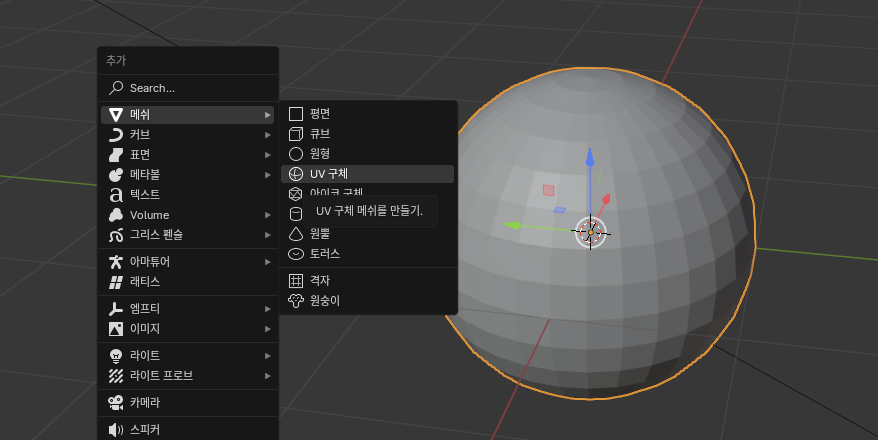The height and width of the screenshot is (440, 878).
Task: Add the 원숭이 monkey mesh
Action: (x=367, y=301)
